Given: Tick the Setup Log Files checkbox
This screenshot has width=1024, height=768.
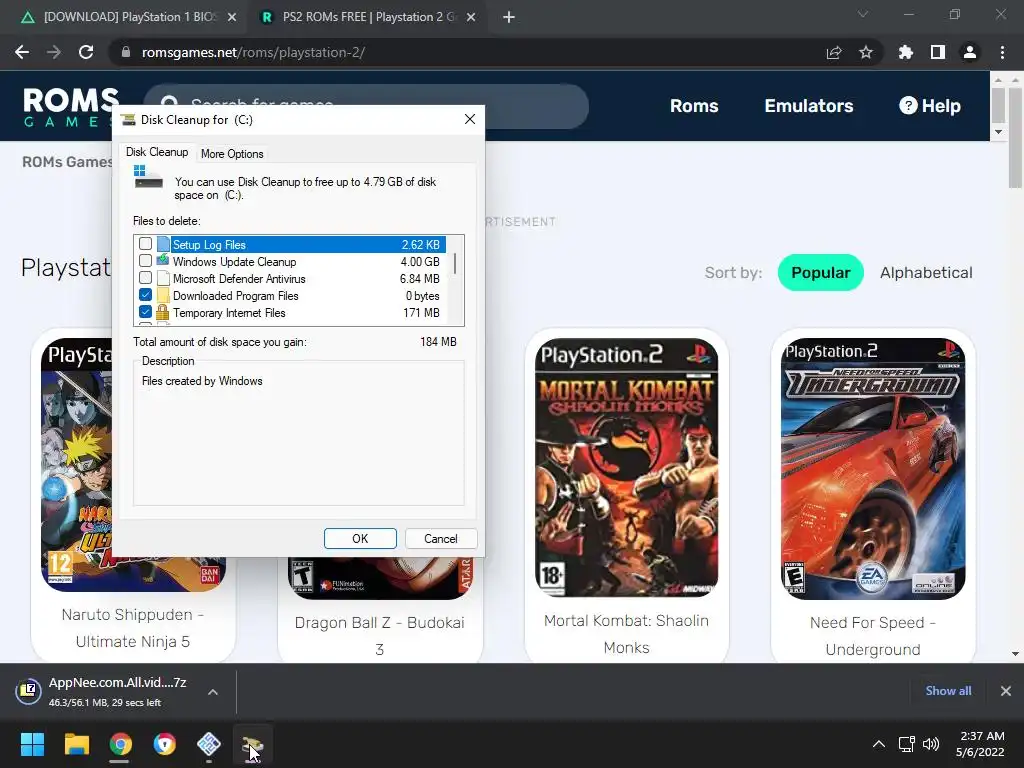Looking at the screenshot, I should click(146, 244).
